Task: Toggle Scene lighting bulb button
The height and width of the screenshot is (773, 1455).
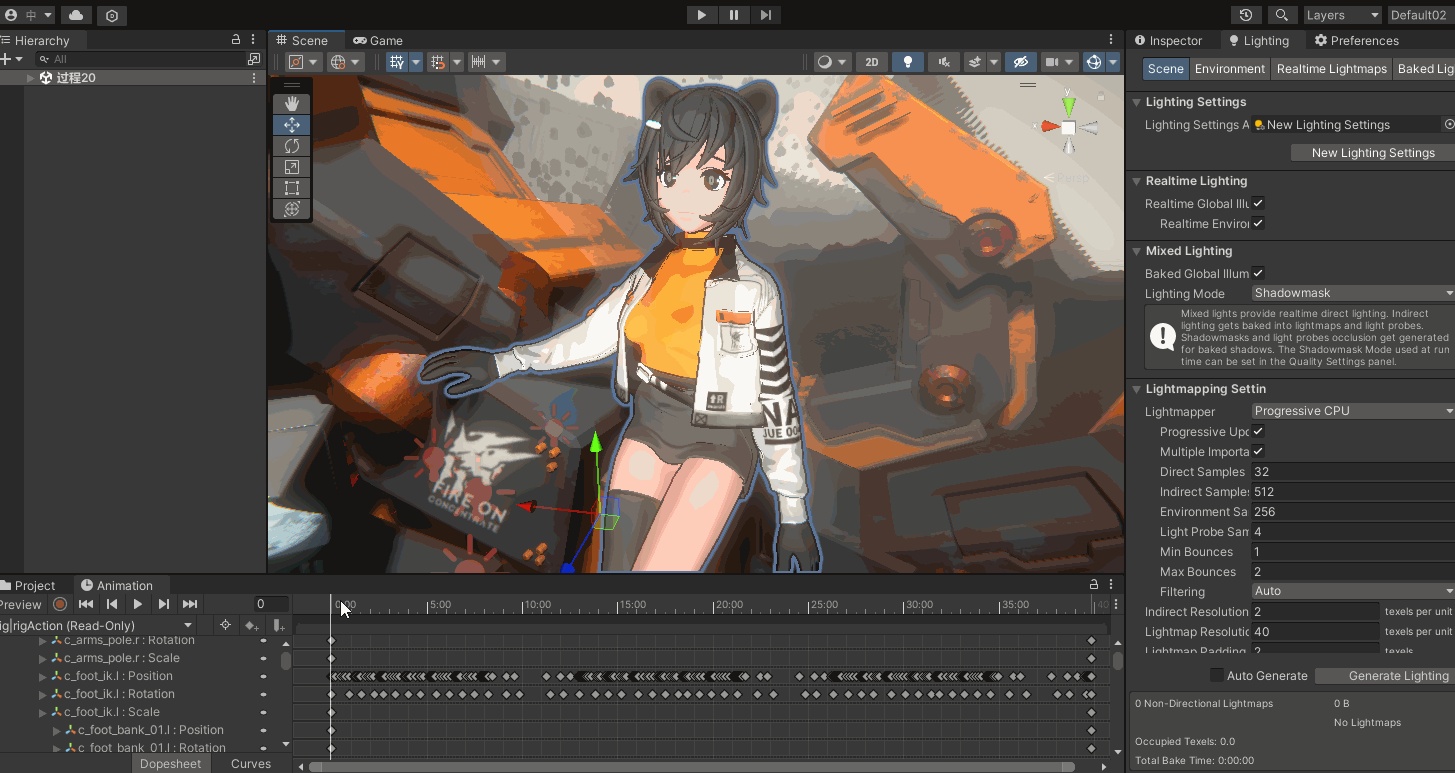Action: 907,62
